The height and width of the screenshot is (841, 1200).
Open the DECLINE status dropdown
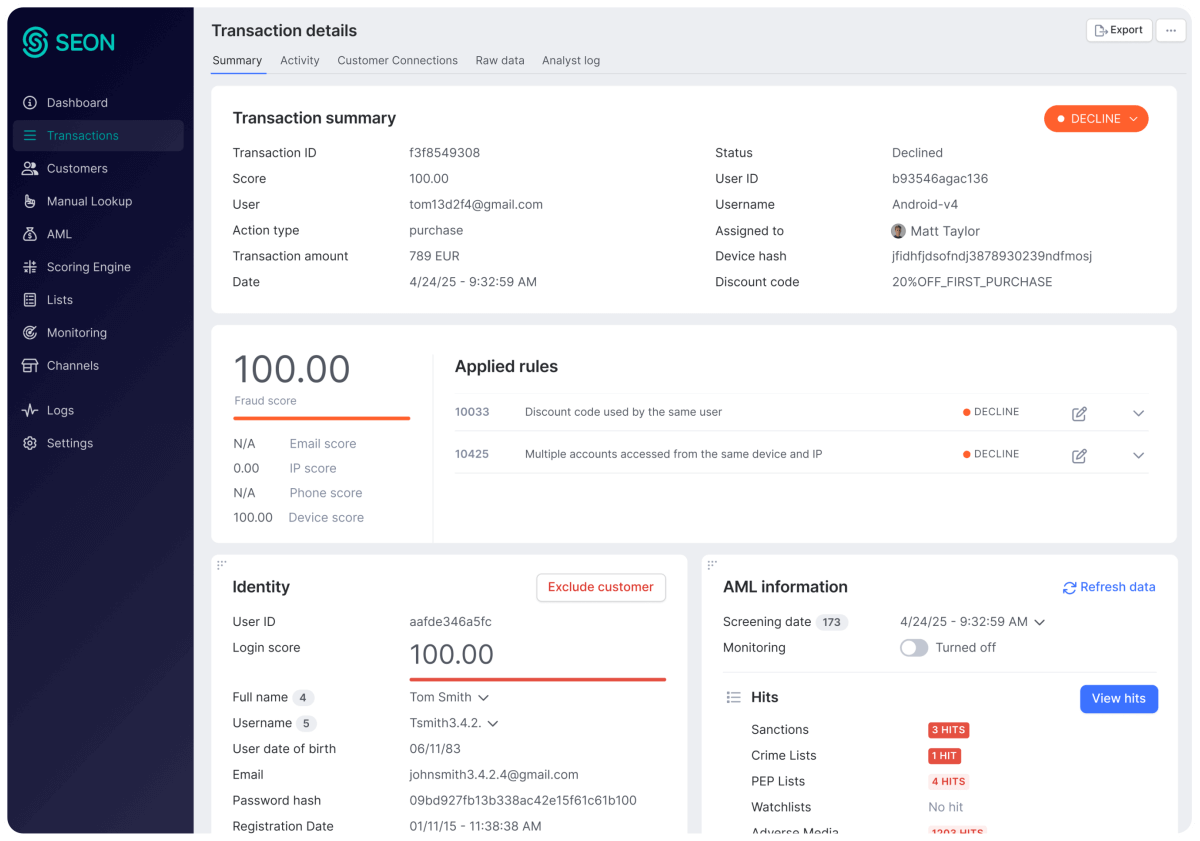coord(1096,119)
